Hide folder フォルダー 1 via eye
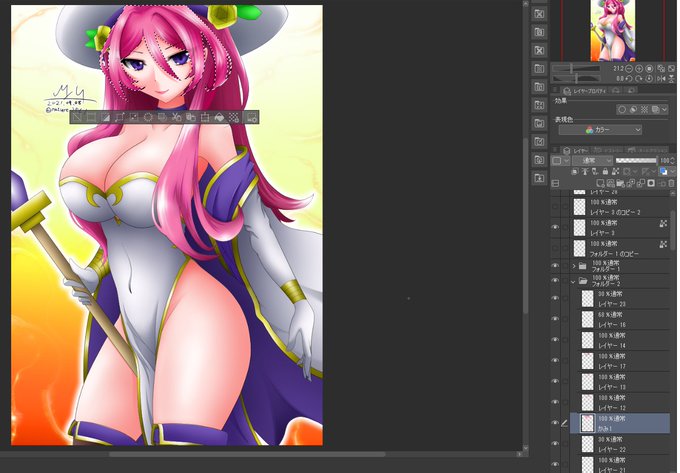 [x=555, y=265]
